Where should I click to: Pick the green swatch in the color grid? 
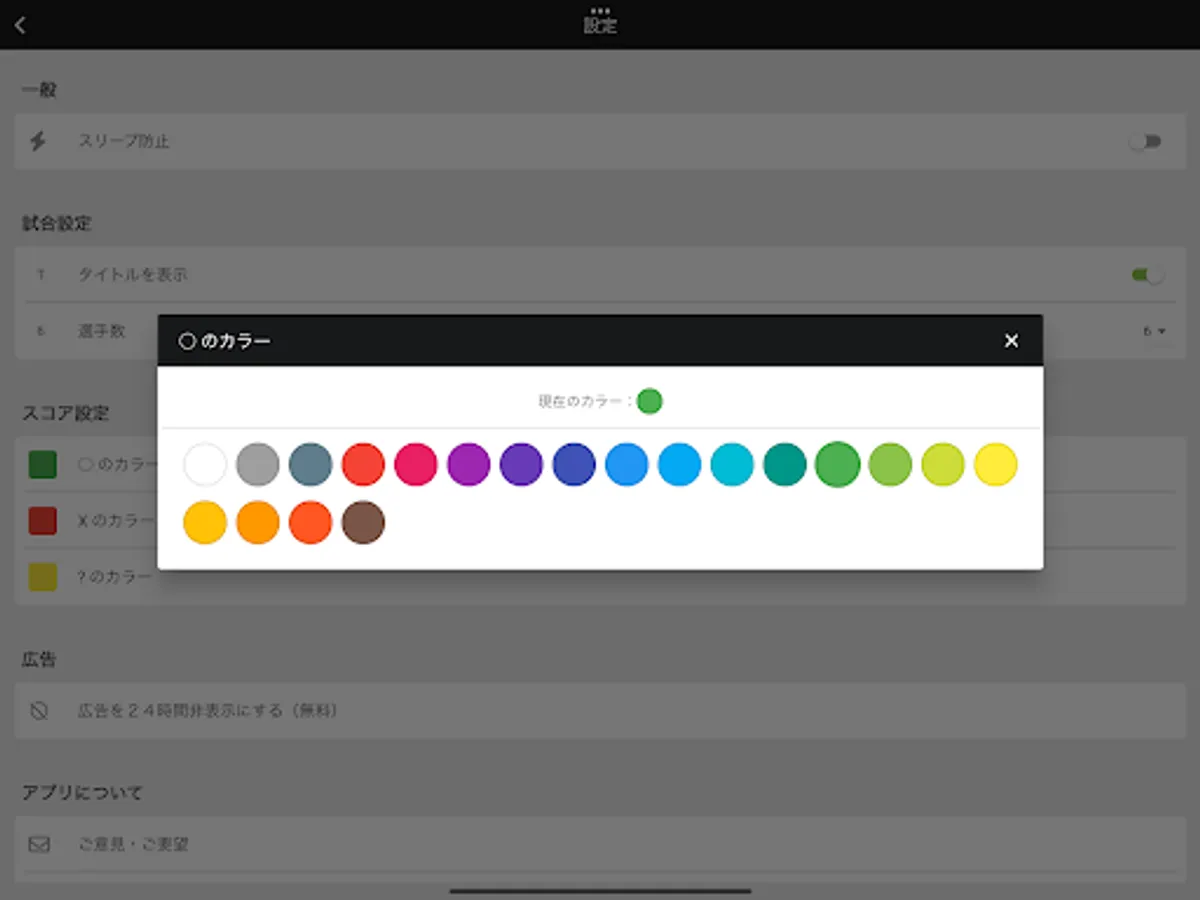(838, 465)
